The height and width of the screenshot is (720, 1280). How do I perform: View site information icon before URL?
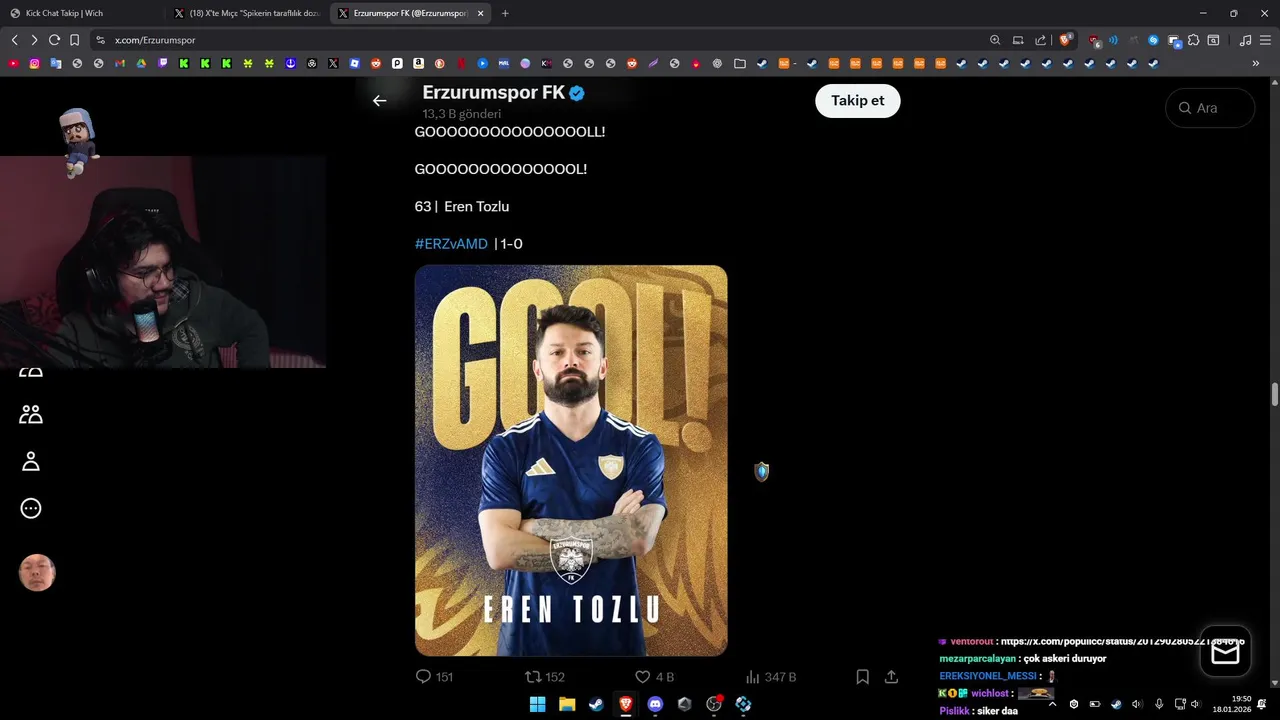click(x=100, y=40)
